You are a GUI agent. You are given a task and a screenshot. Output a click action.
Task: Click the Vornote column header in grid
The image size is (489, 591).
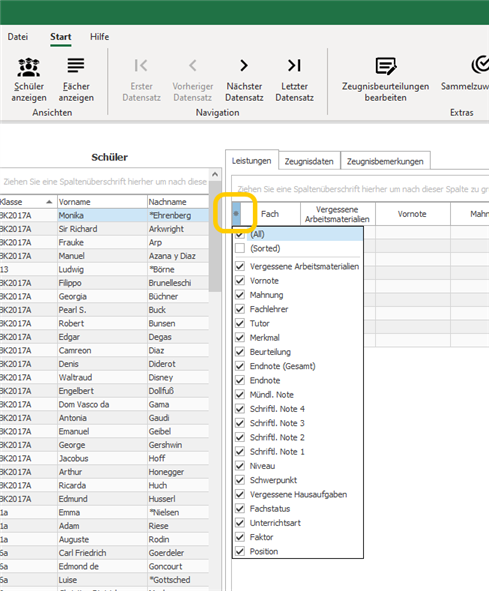[x=412, y=214]
